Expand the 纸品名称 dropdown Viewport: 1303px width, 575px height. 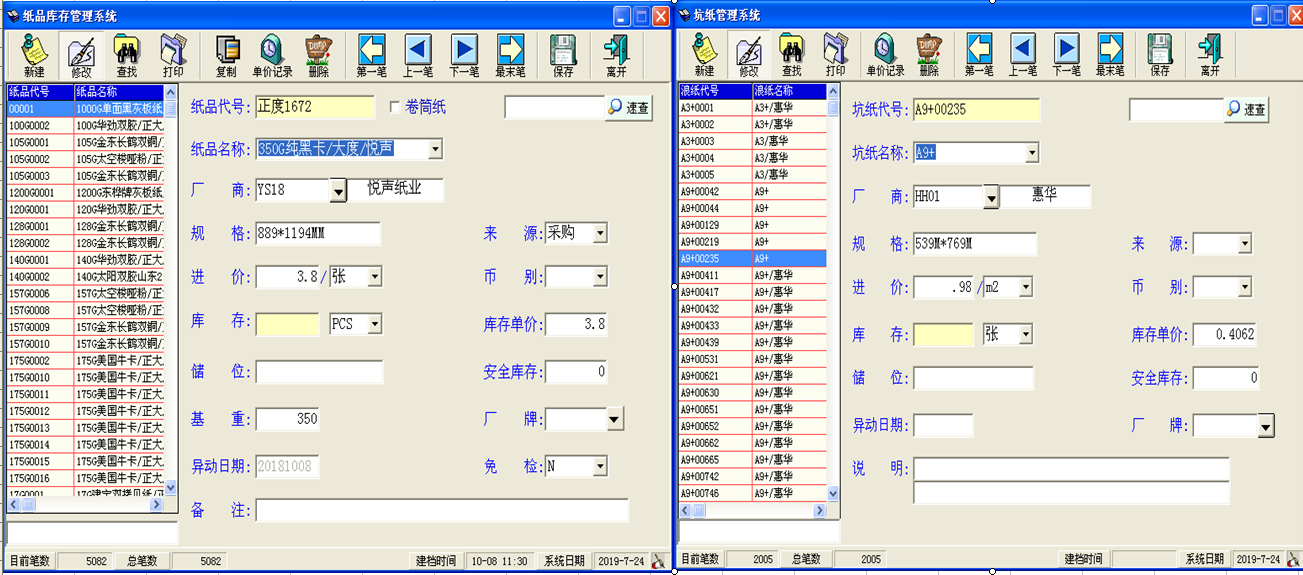point(435,149)
